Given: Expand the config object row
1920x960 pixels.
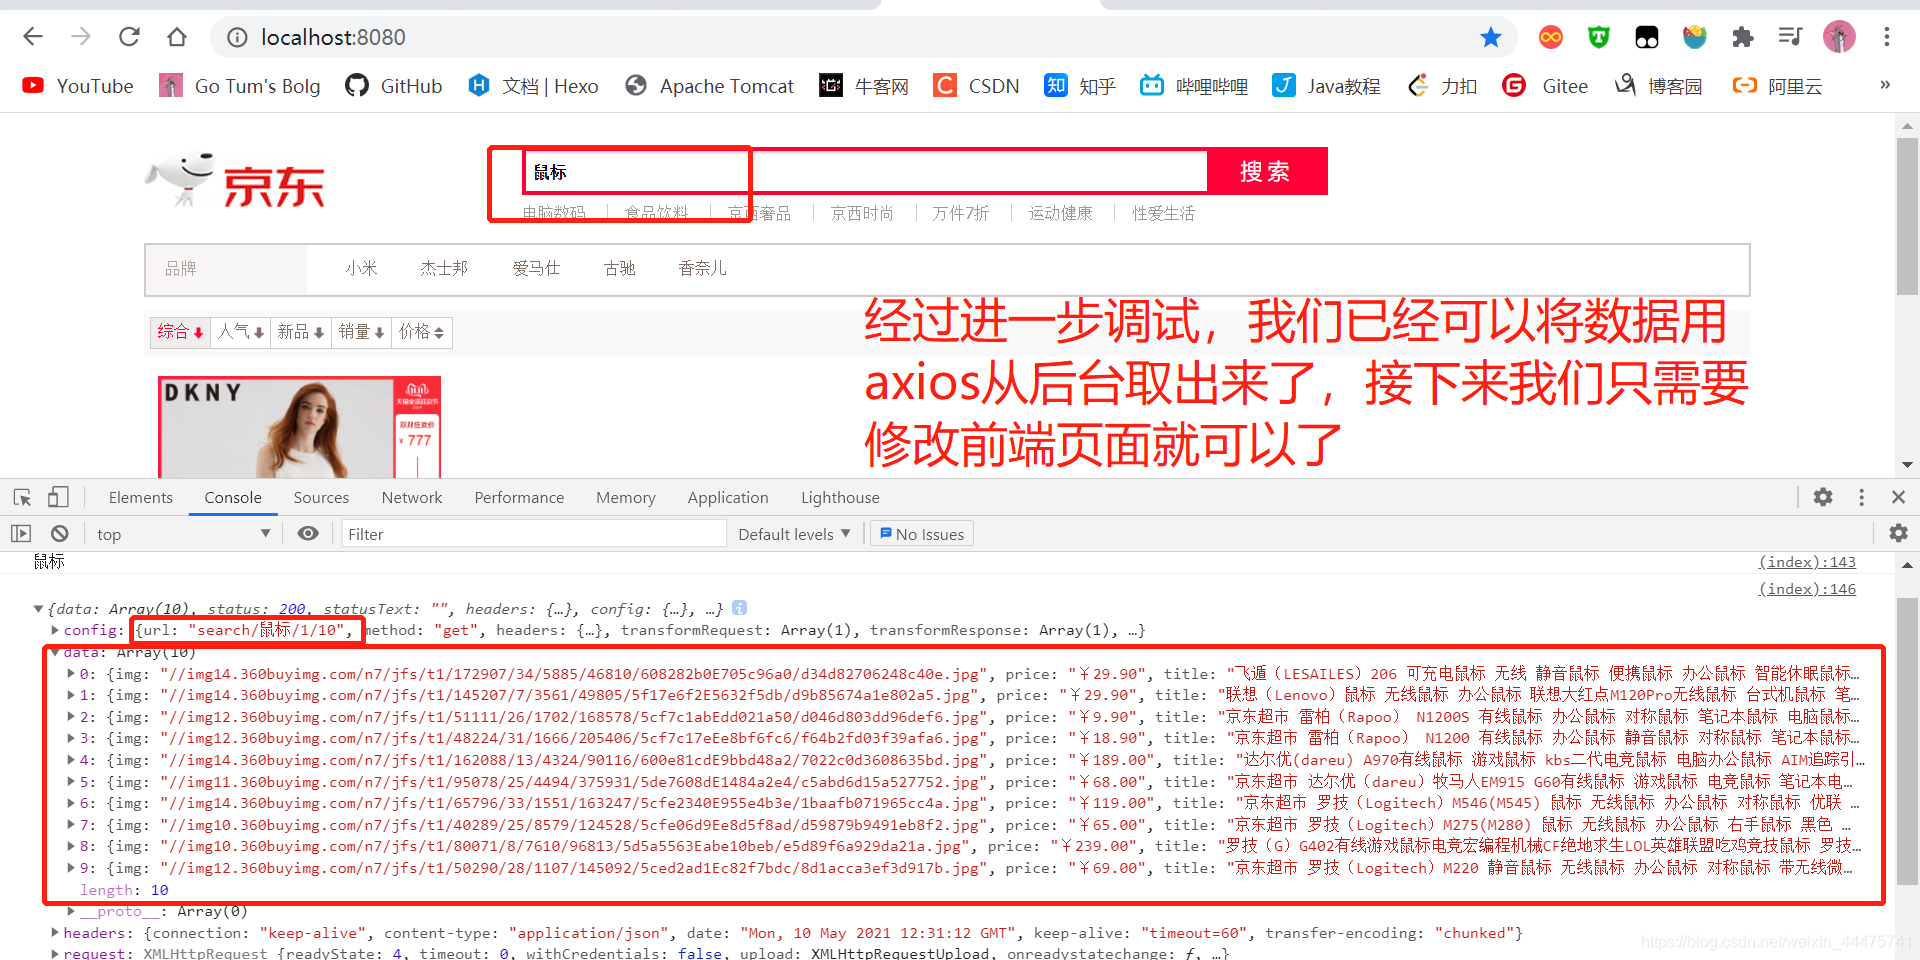Looking at the screenshot, I should pos(55,630).
